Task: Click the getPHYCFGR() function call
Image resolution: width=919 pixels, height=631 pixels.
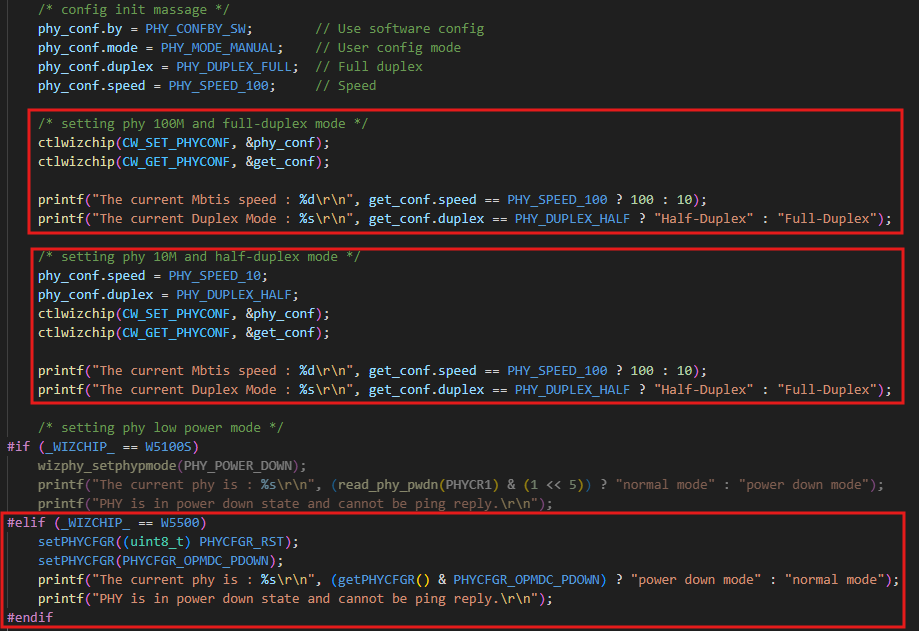Action: coord(384,579)
